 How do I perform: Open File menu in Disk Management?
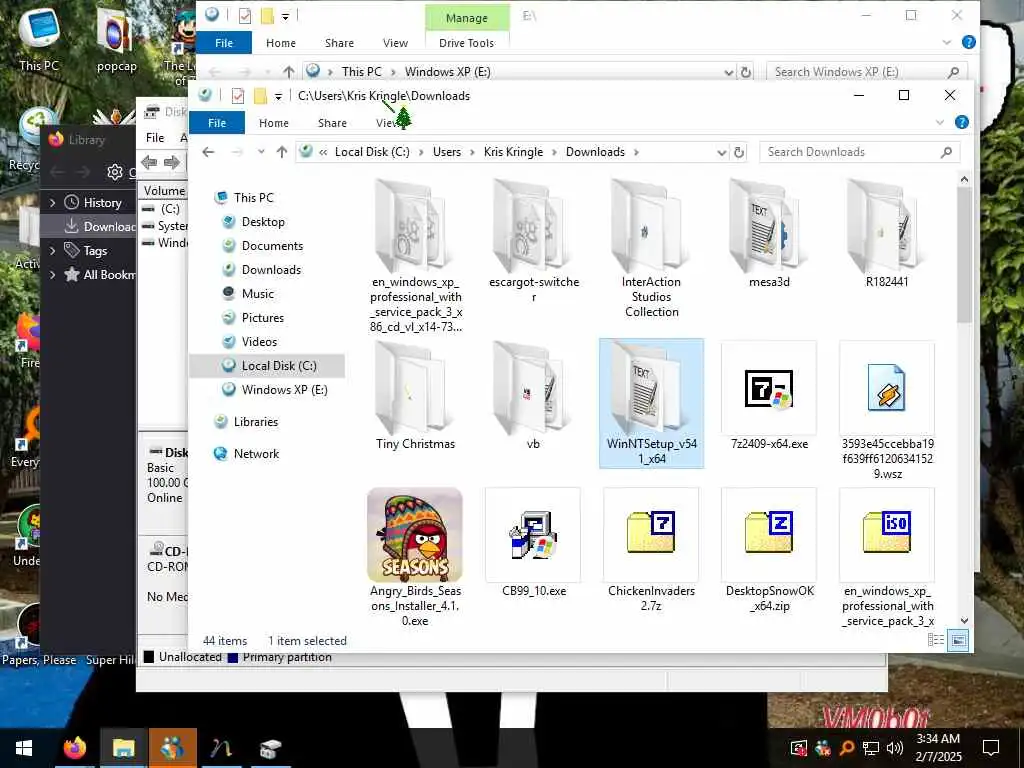click(155, 138)
